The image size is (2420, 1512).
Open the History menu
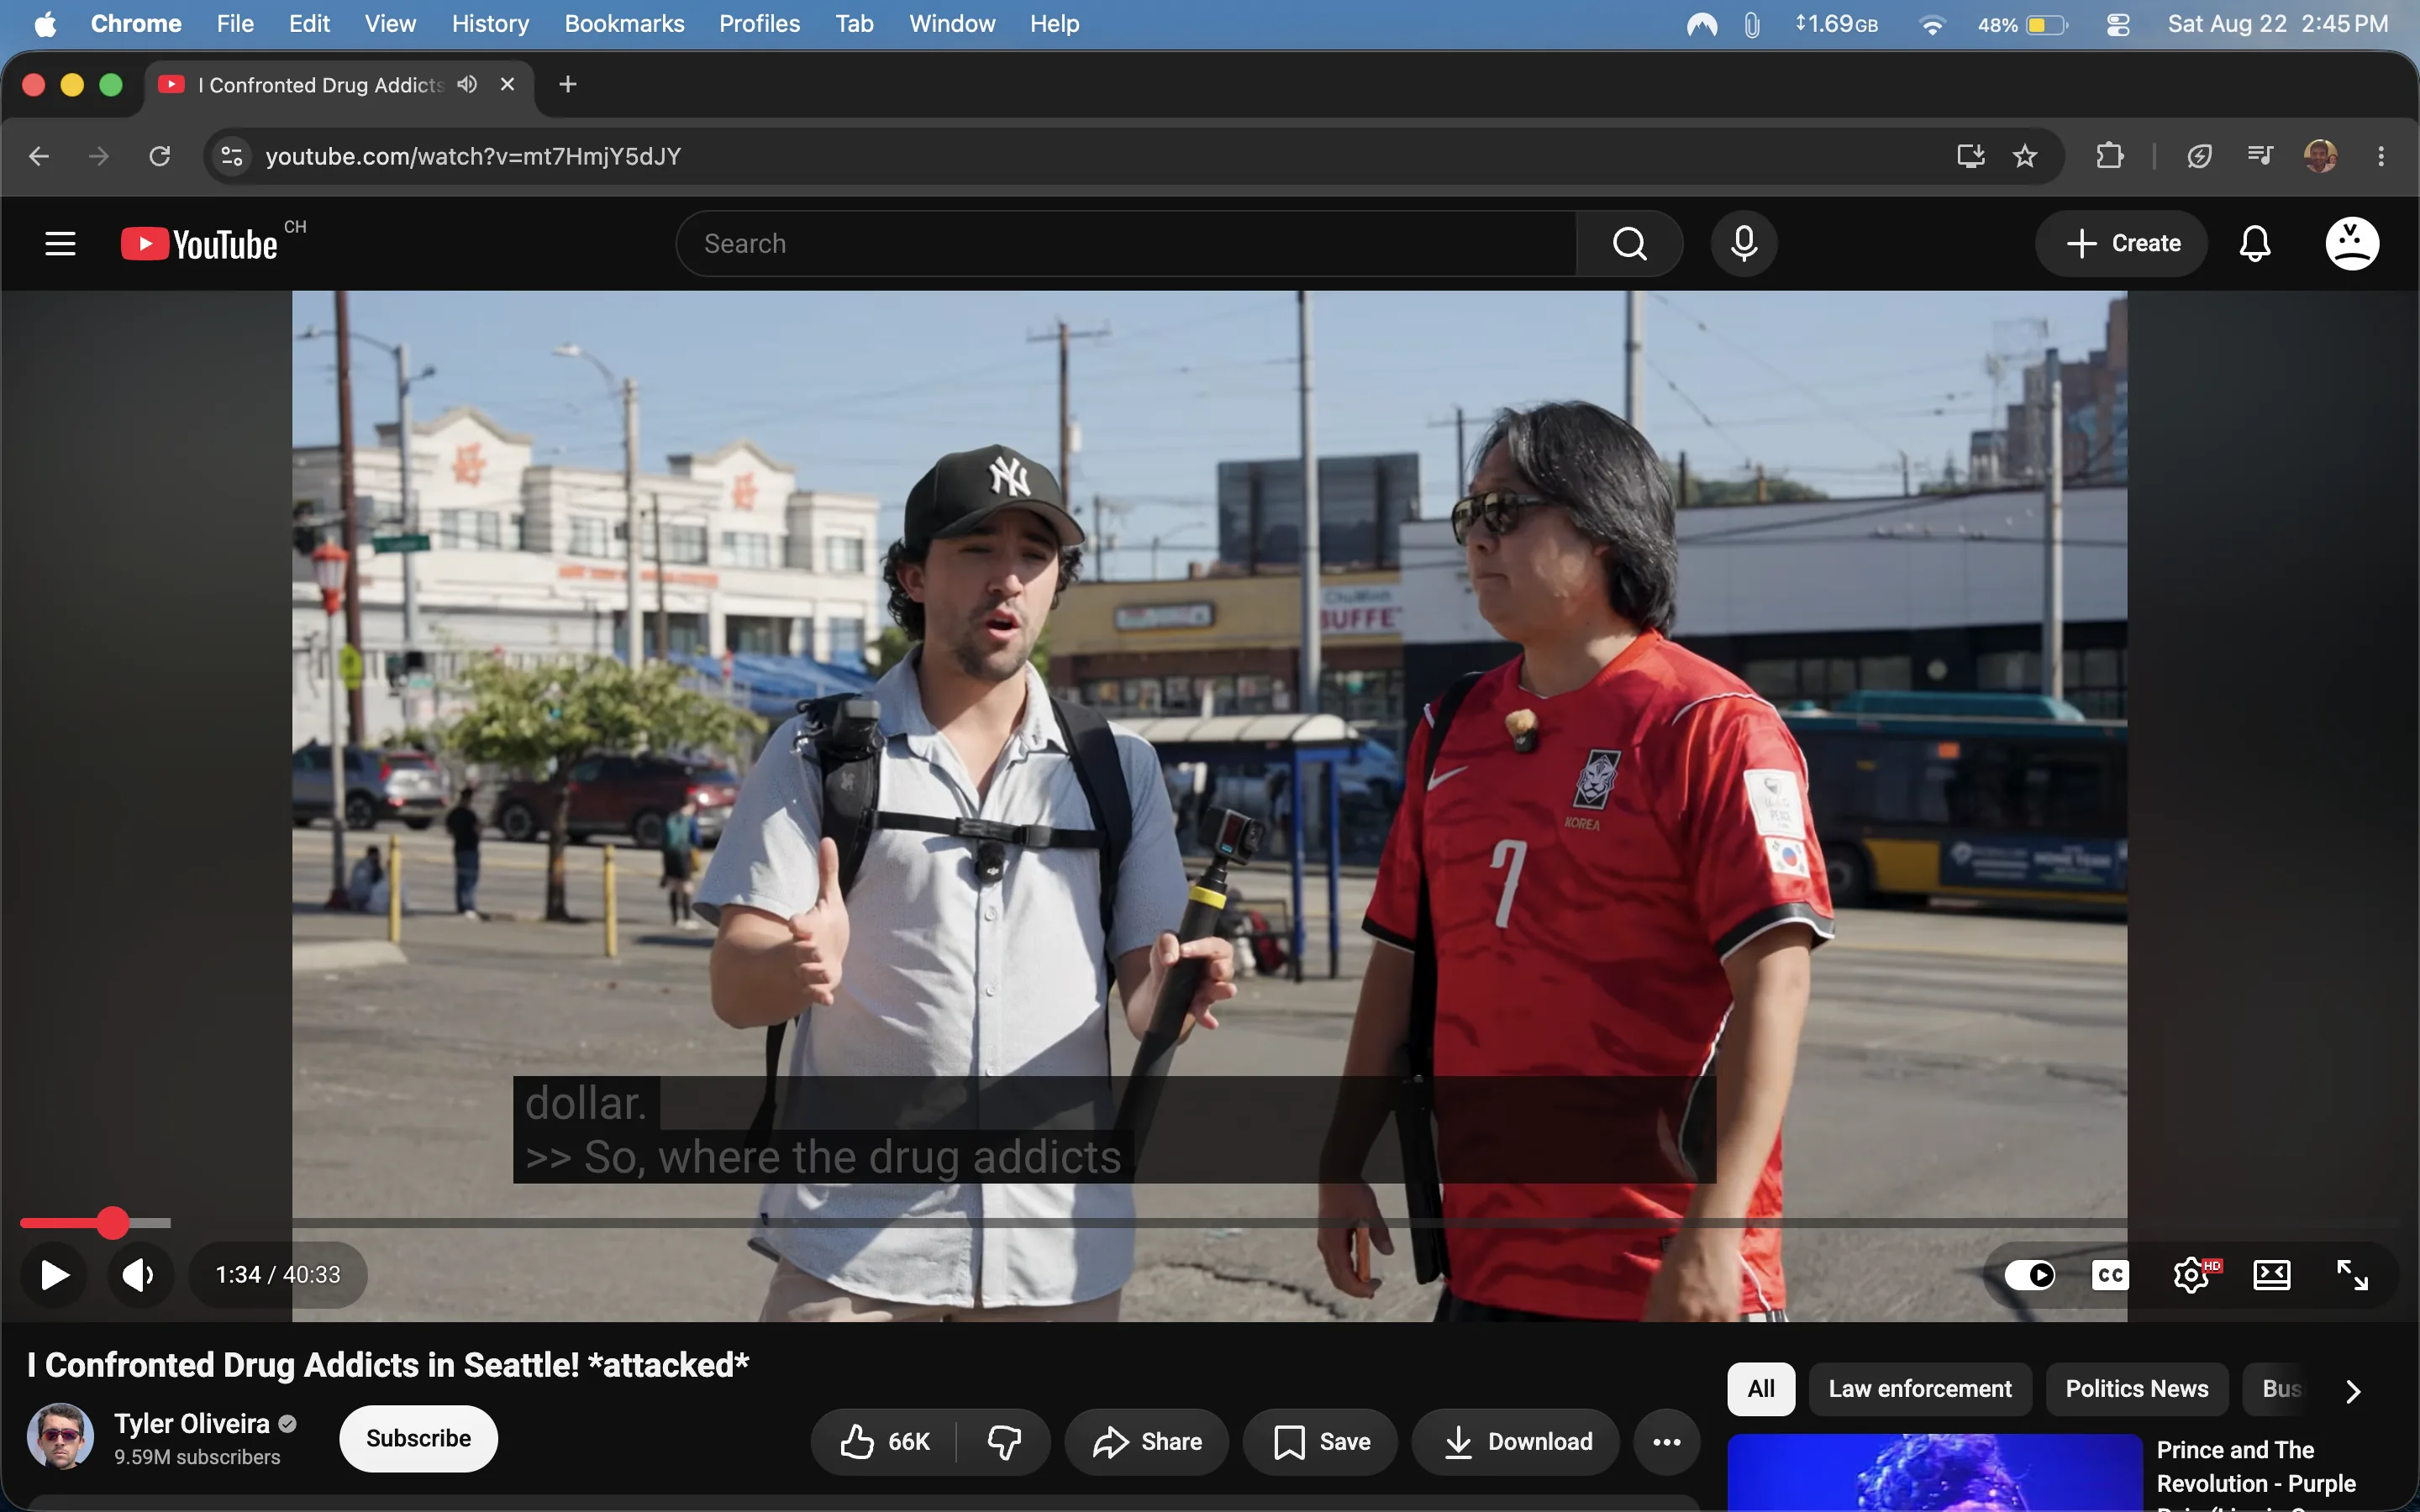[490, 24]
